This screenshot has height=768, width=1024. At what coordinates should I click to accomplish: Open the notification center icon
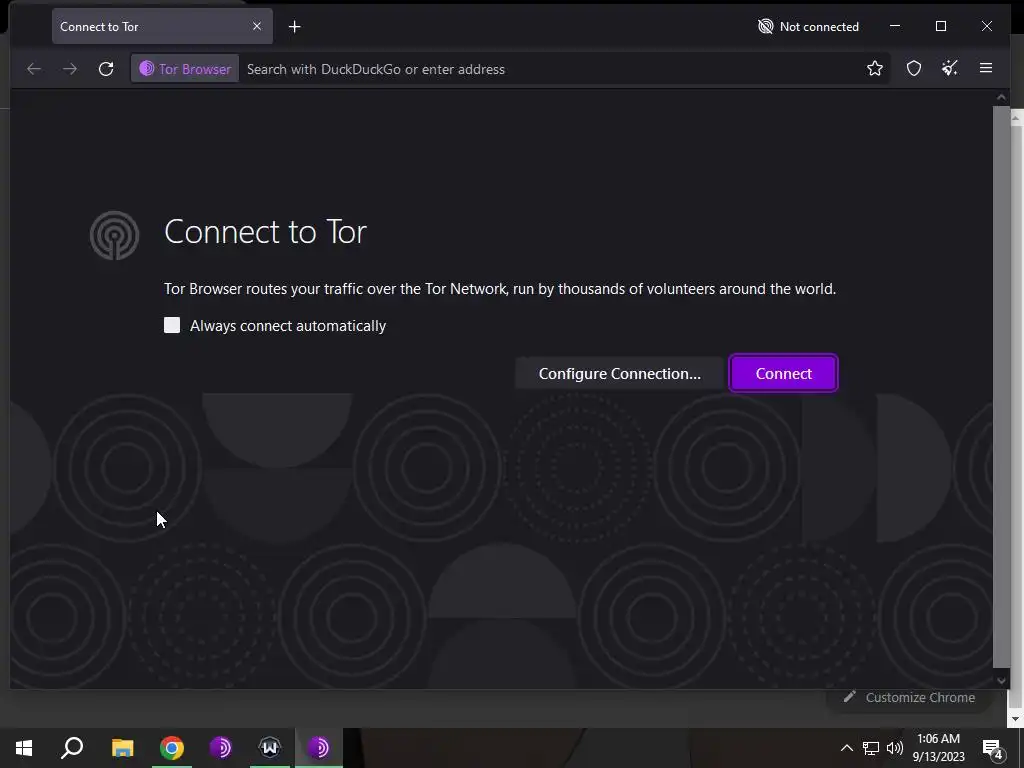(993, 749)
